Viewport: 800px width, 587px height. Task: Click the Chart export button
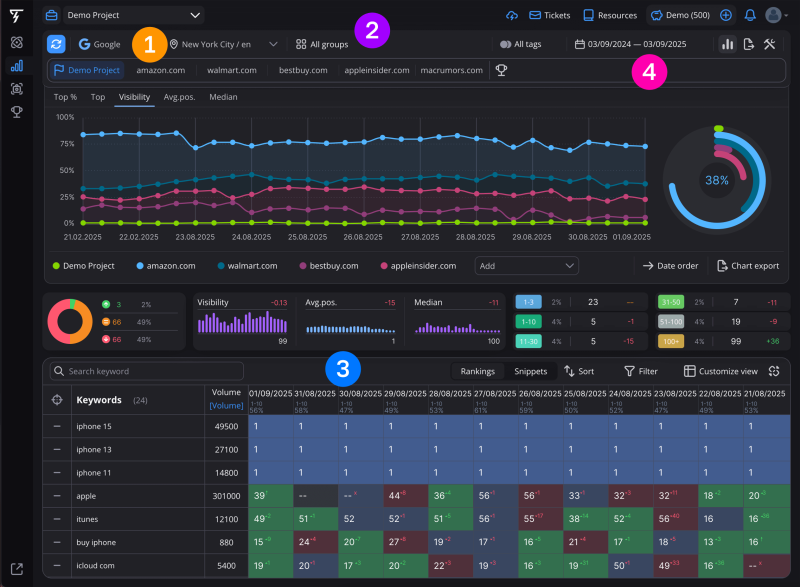coord(748,266)
